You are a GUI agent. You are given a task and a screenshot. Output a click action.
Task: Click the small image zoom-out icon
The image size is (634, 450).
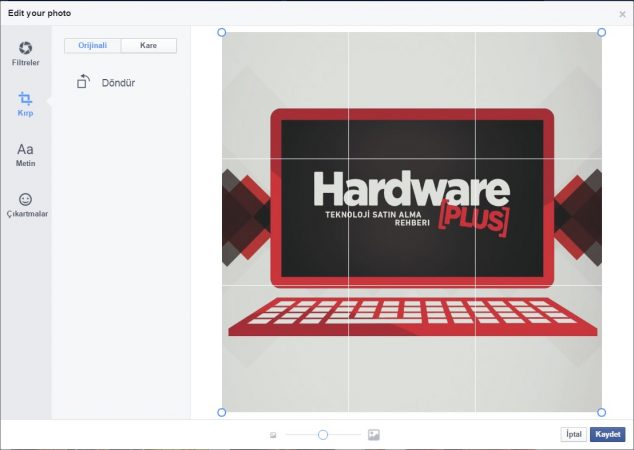pyautogui.click(x=273, y=435)
